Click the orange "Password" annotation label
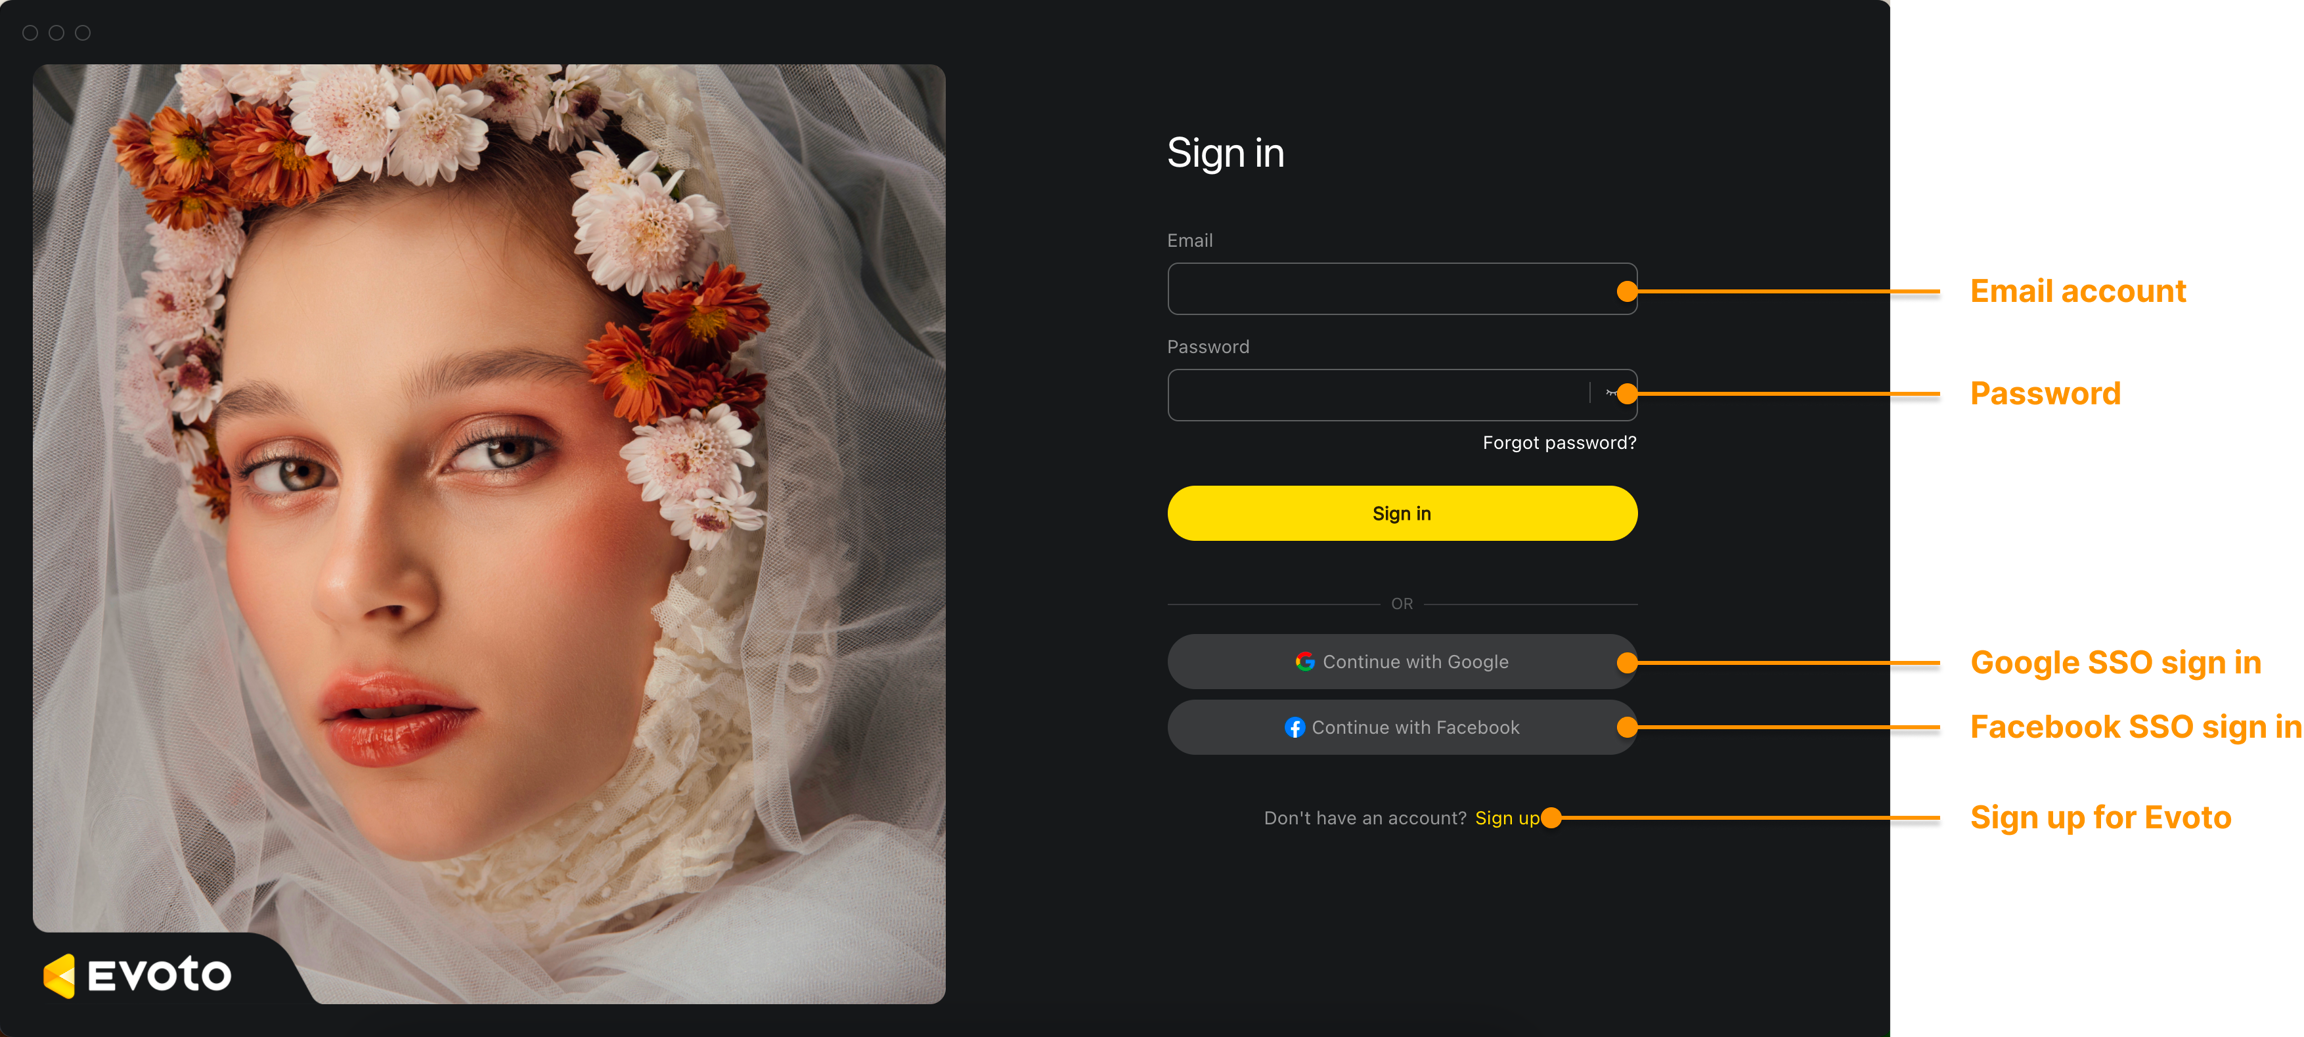This screenshot has width=2304, height=1037. pos(2045,394)
